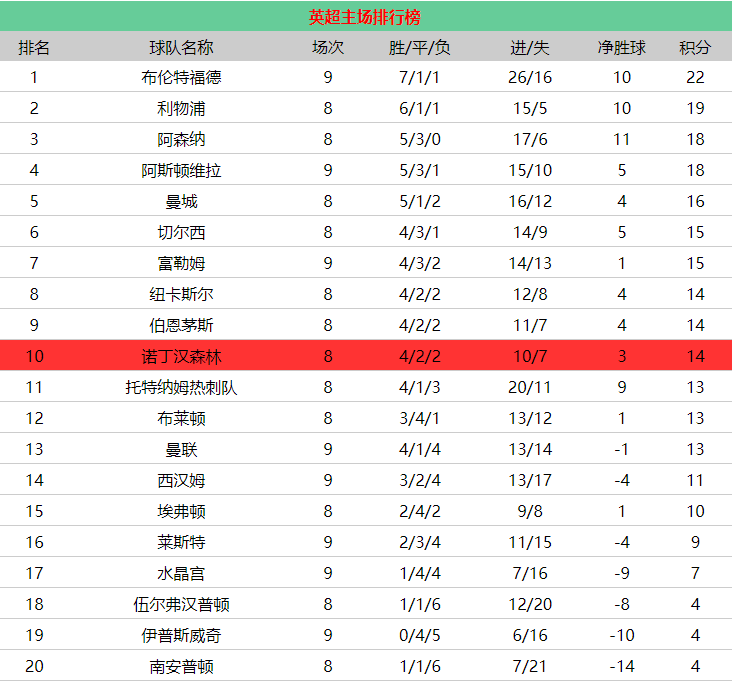Click the -14 goal difference cell
Viewport: 734px width, 682px height.
[x=622, y=666]
